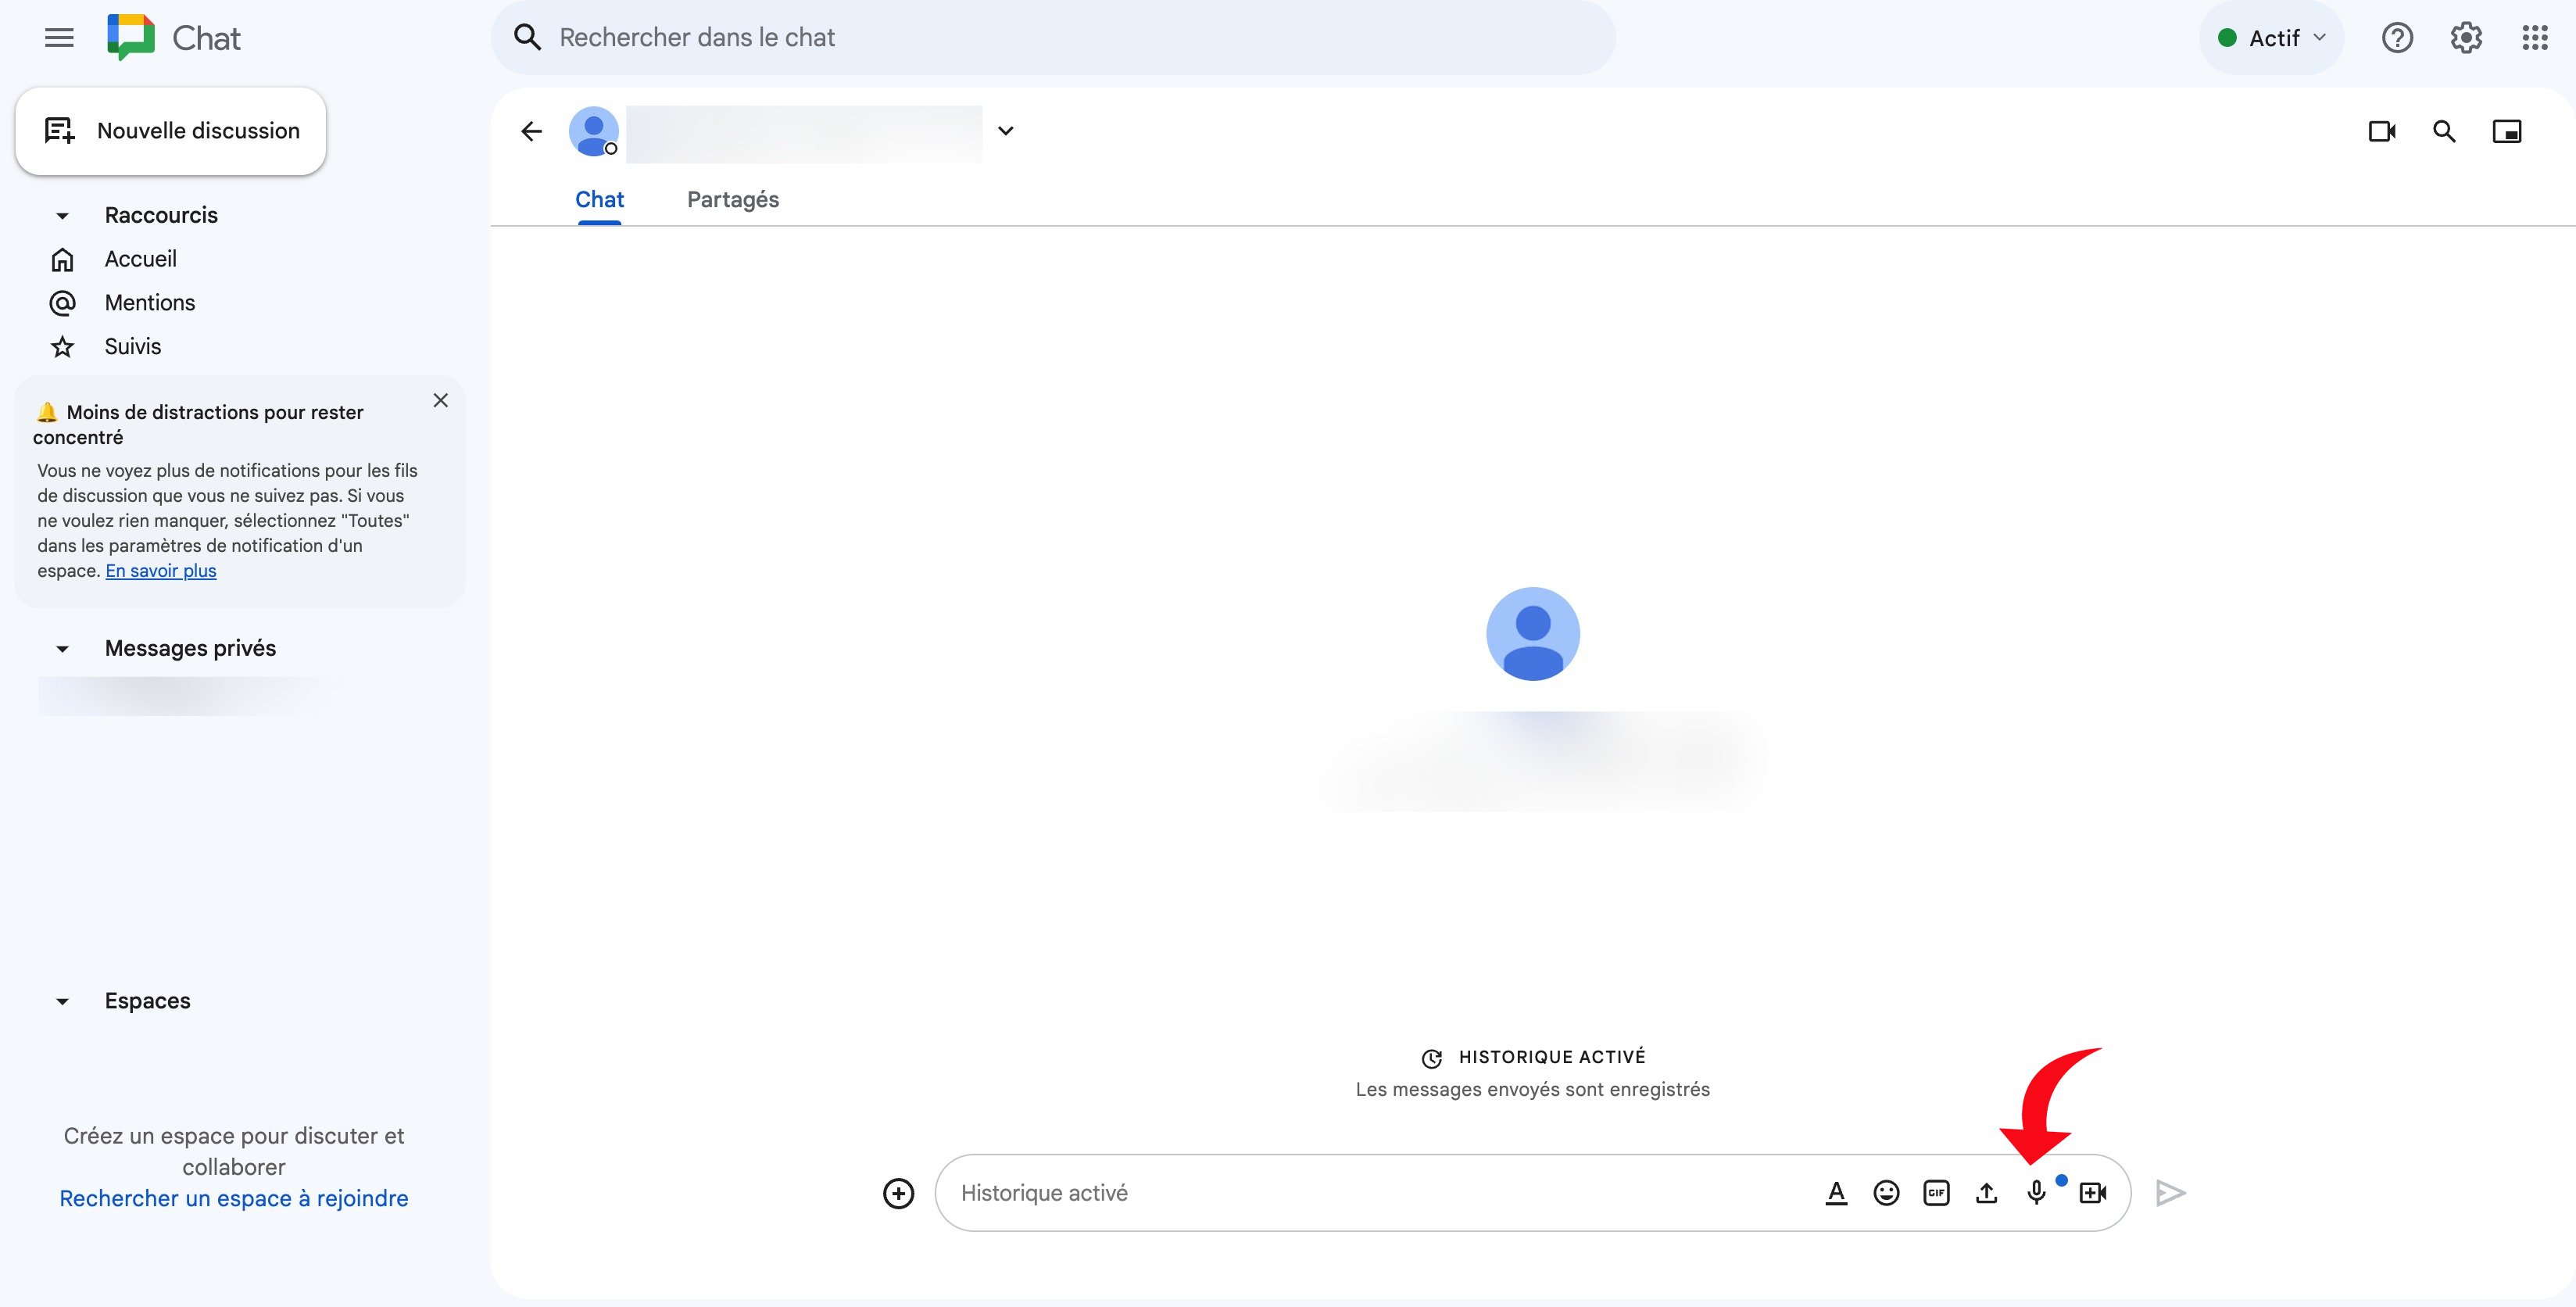
Task: Create a video message
Action: point(2093,1192)
